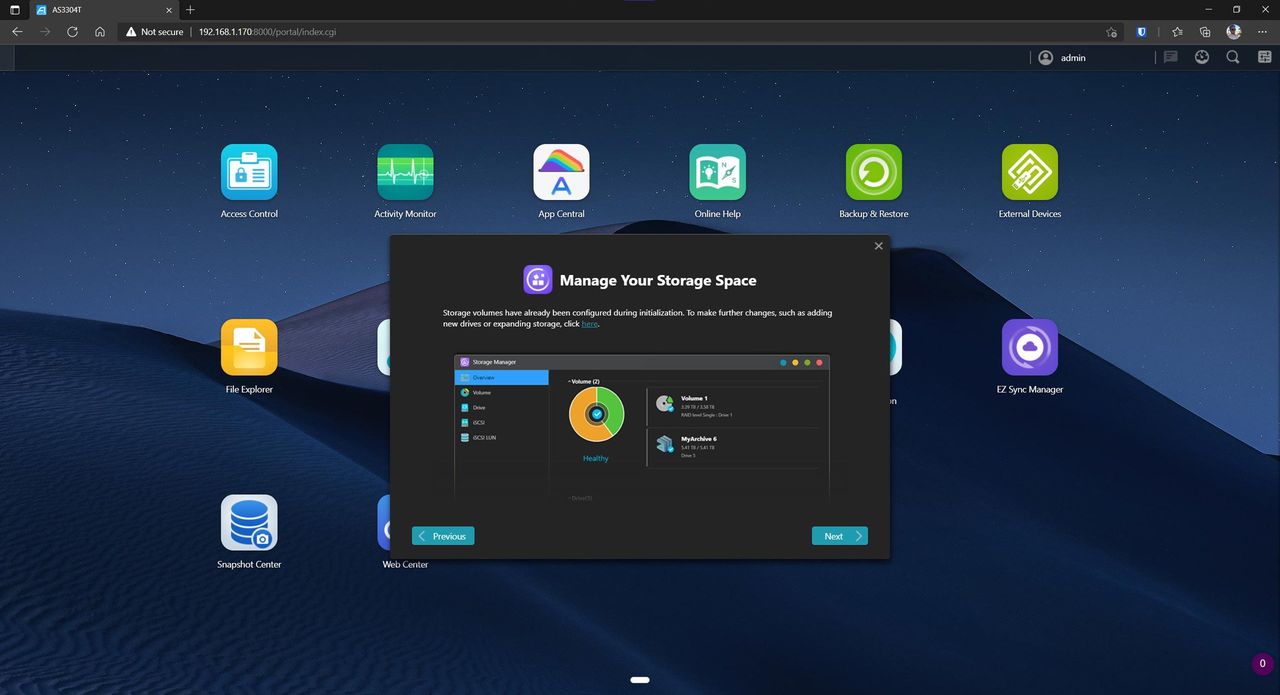This screenshot has height=695, width=1280.
Task: Click the Storage Manager icon in dialog title
Action: tap(538, 280)
